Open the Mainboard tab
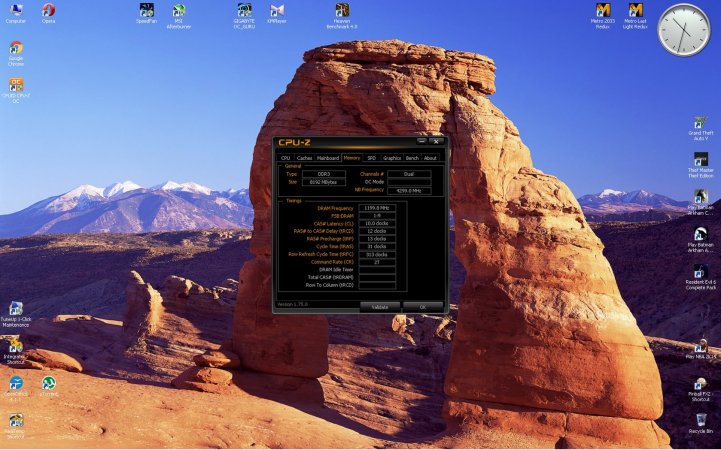The image size is (721, 450). coord(328,158)
